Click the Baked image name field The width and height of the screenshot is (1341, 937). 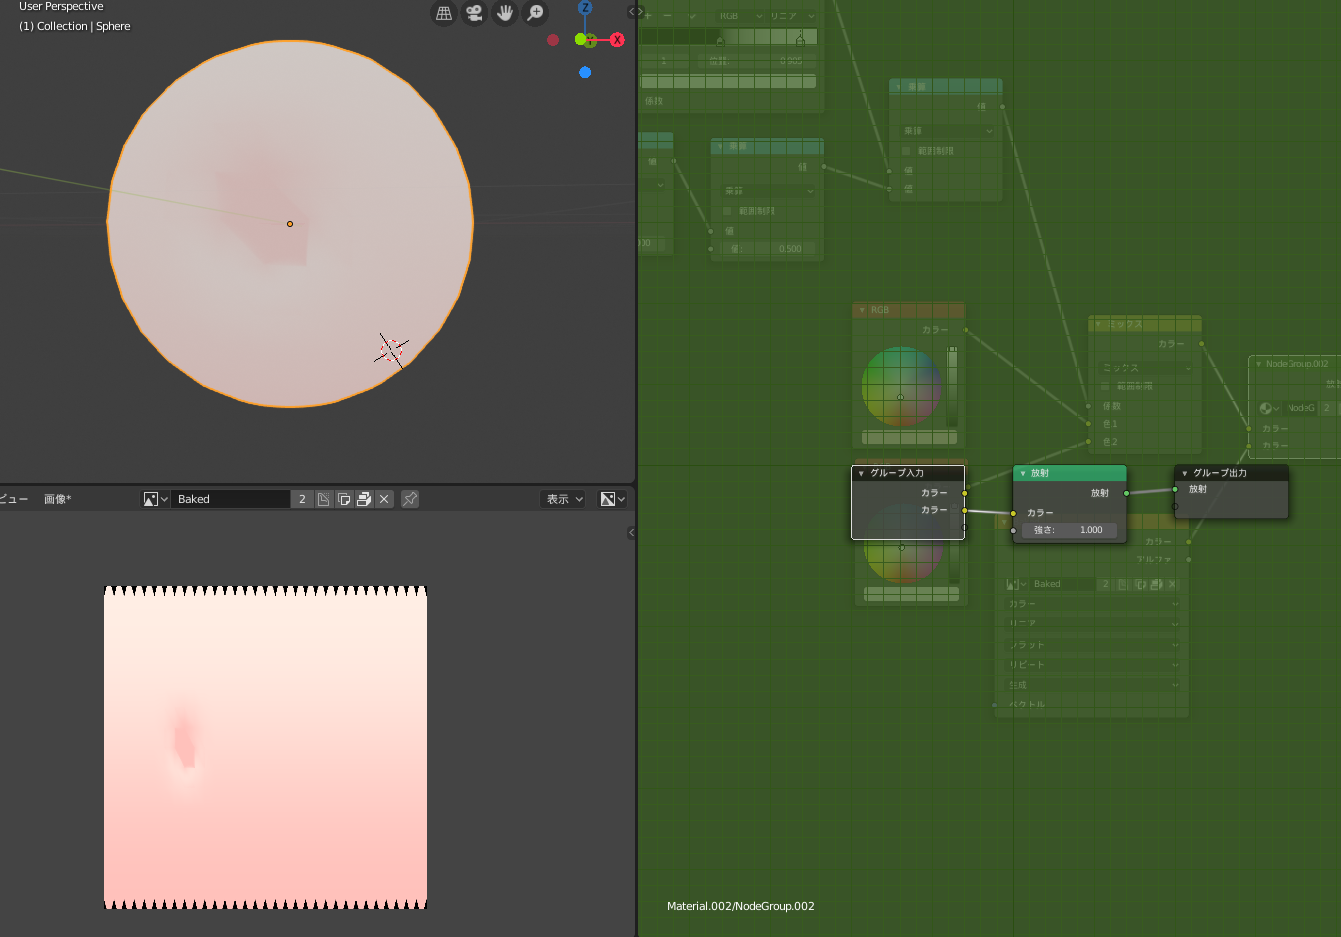[x=230, y=499]
